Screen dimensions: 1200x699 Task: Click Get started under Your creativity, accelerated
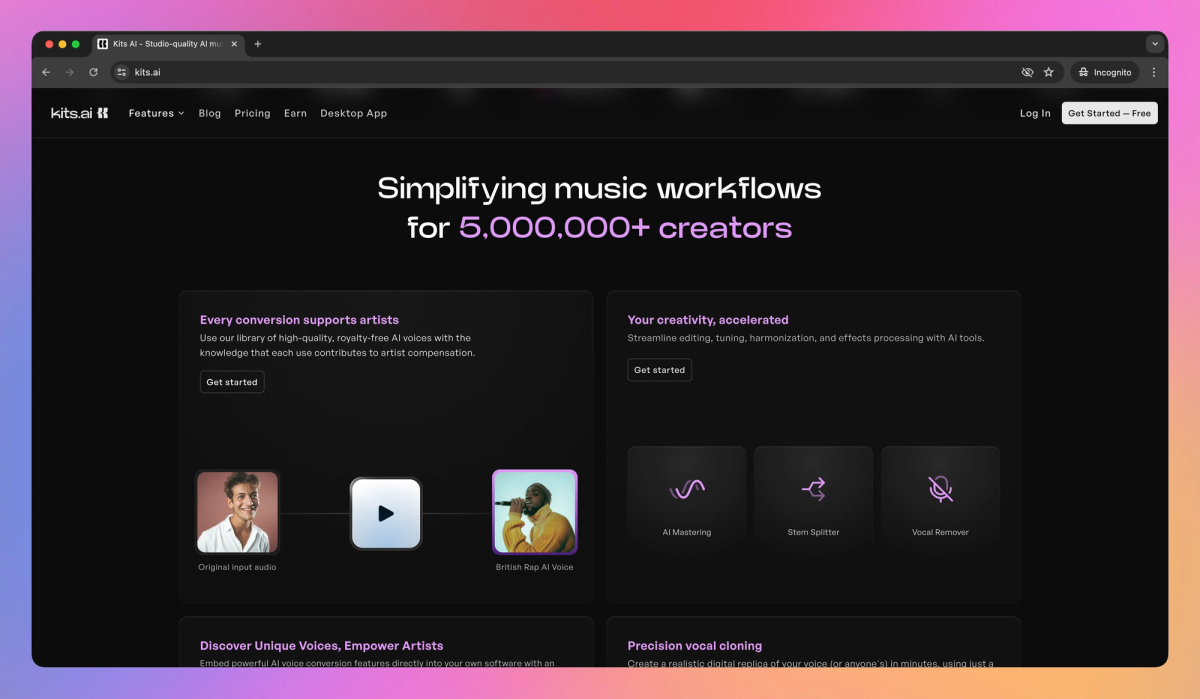(660, 370)
